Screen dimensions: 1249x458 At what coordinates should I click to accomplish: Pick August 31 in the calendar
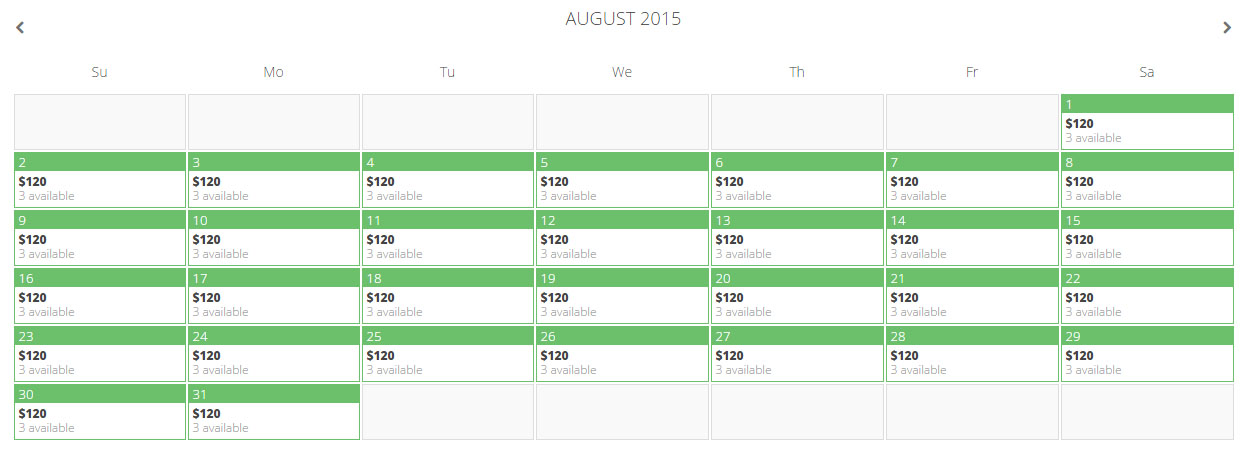point(273,412)
